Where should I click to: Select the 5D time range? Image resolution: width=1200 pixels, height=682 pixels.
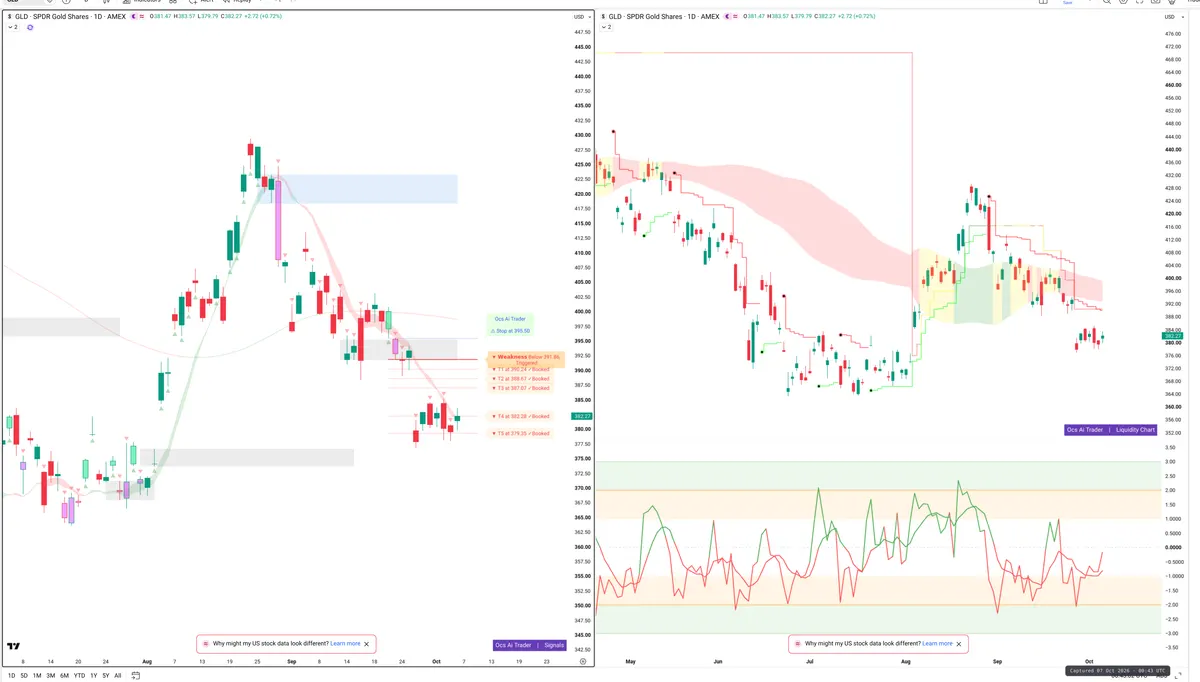24,676
